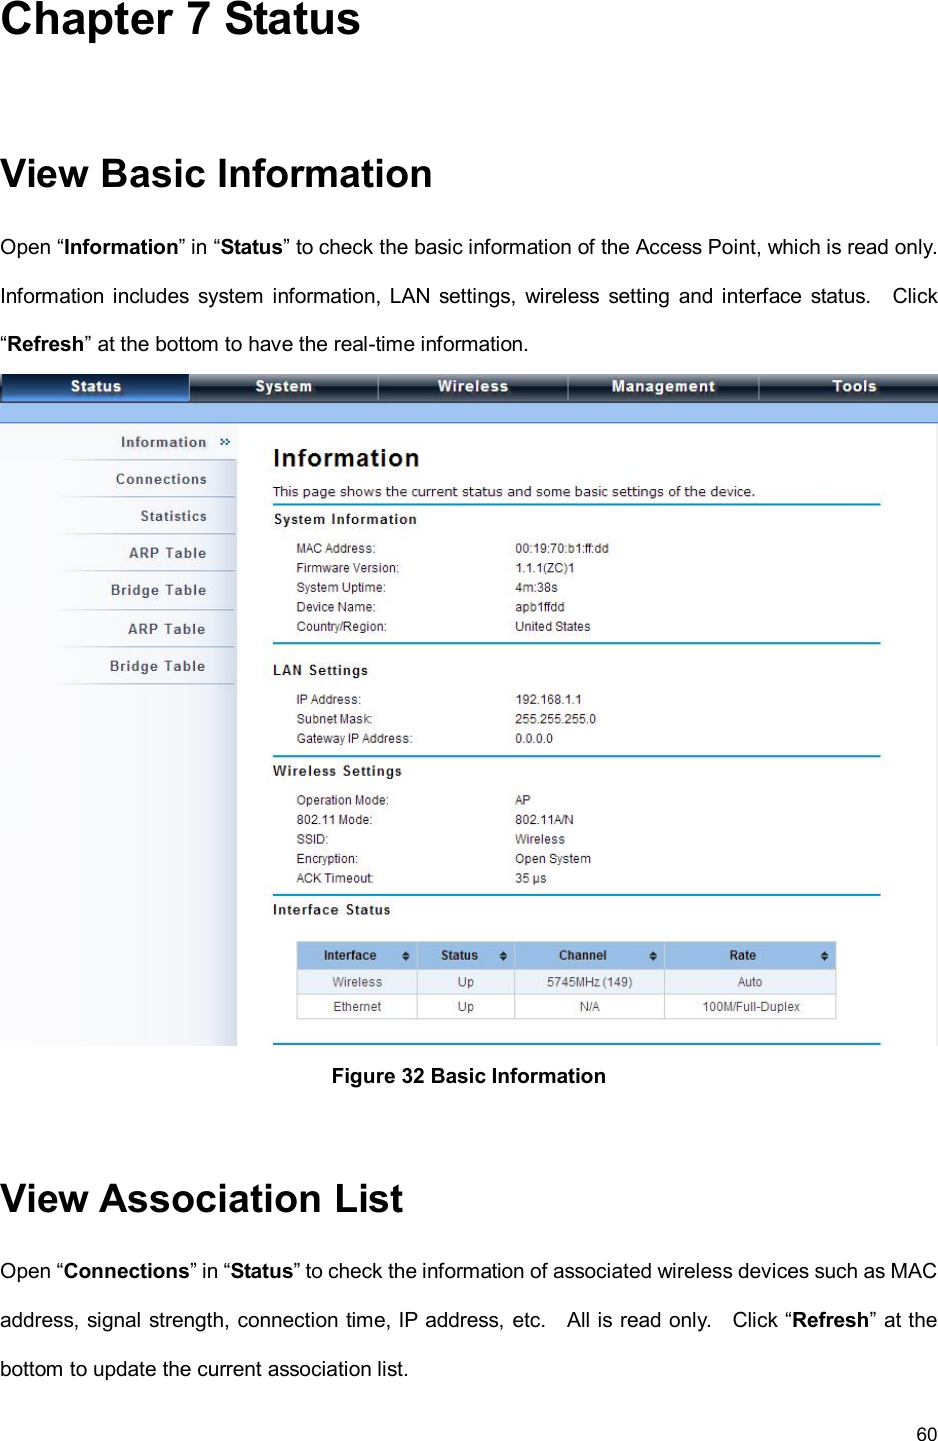Image resolution: width=938 pixels, height=1441 pixels.
Task: Open Connections in the sidebar
Action: point(161,479)
